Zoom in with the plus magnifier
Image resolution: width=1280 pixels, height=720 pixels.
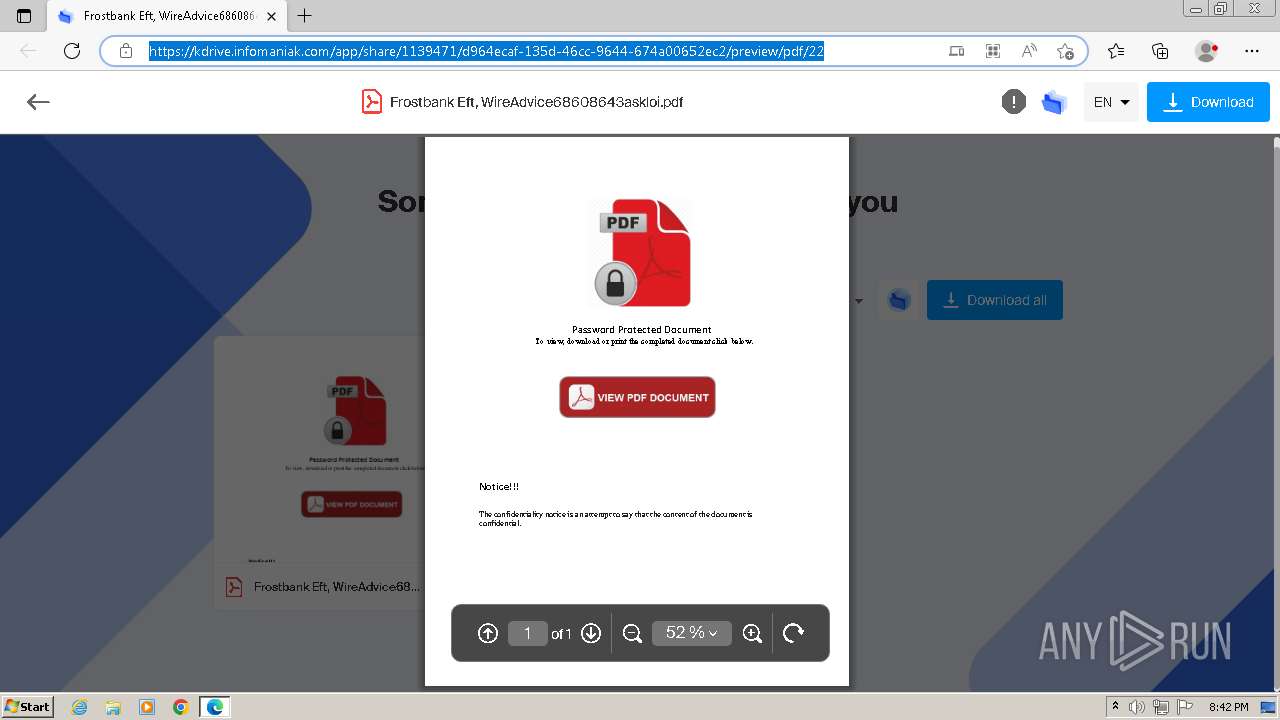753,633
